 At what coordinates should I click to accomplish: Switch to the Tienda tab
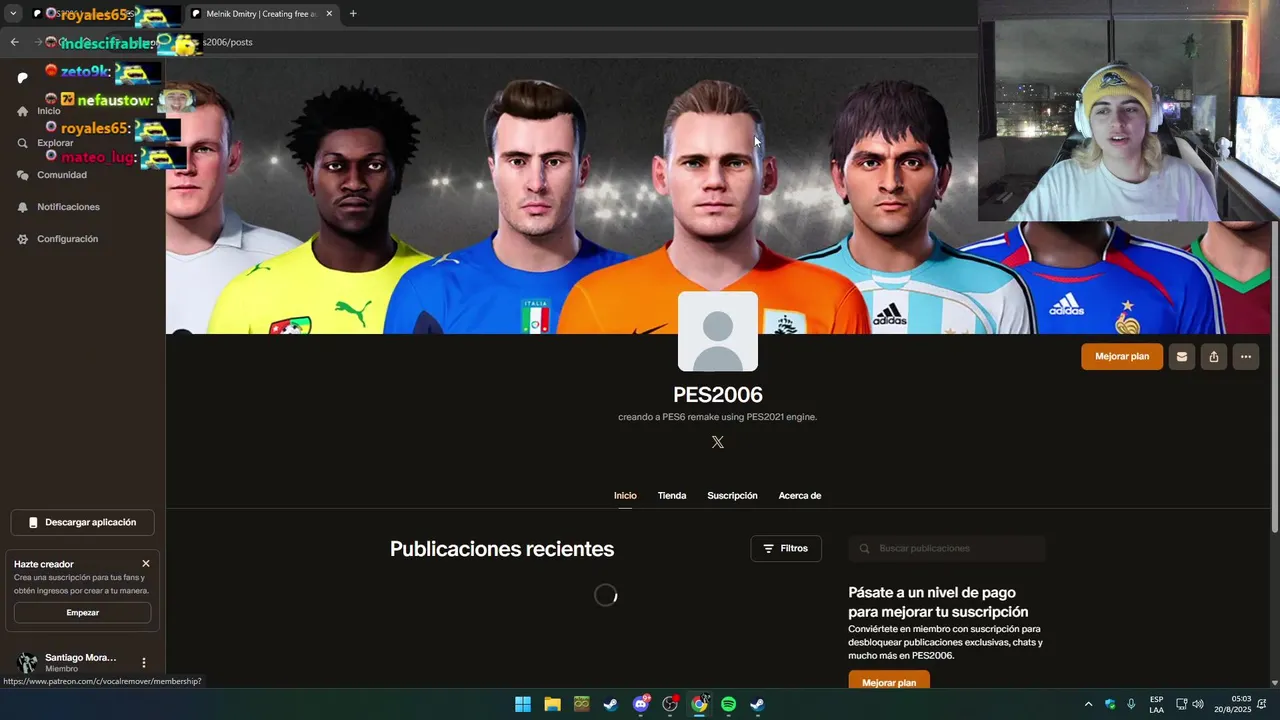click(672, 496)
